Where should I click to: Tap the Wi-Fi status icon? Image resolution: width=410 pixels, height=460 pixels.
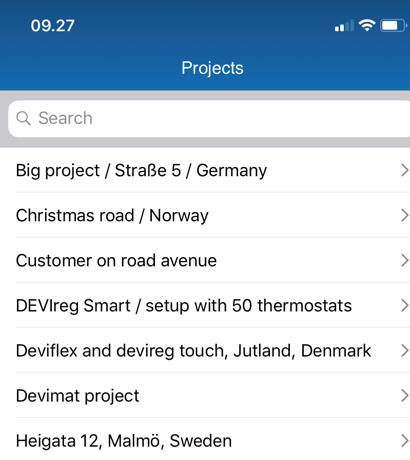[x=367, y=25]
